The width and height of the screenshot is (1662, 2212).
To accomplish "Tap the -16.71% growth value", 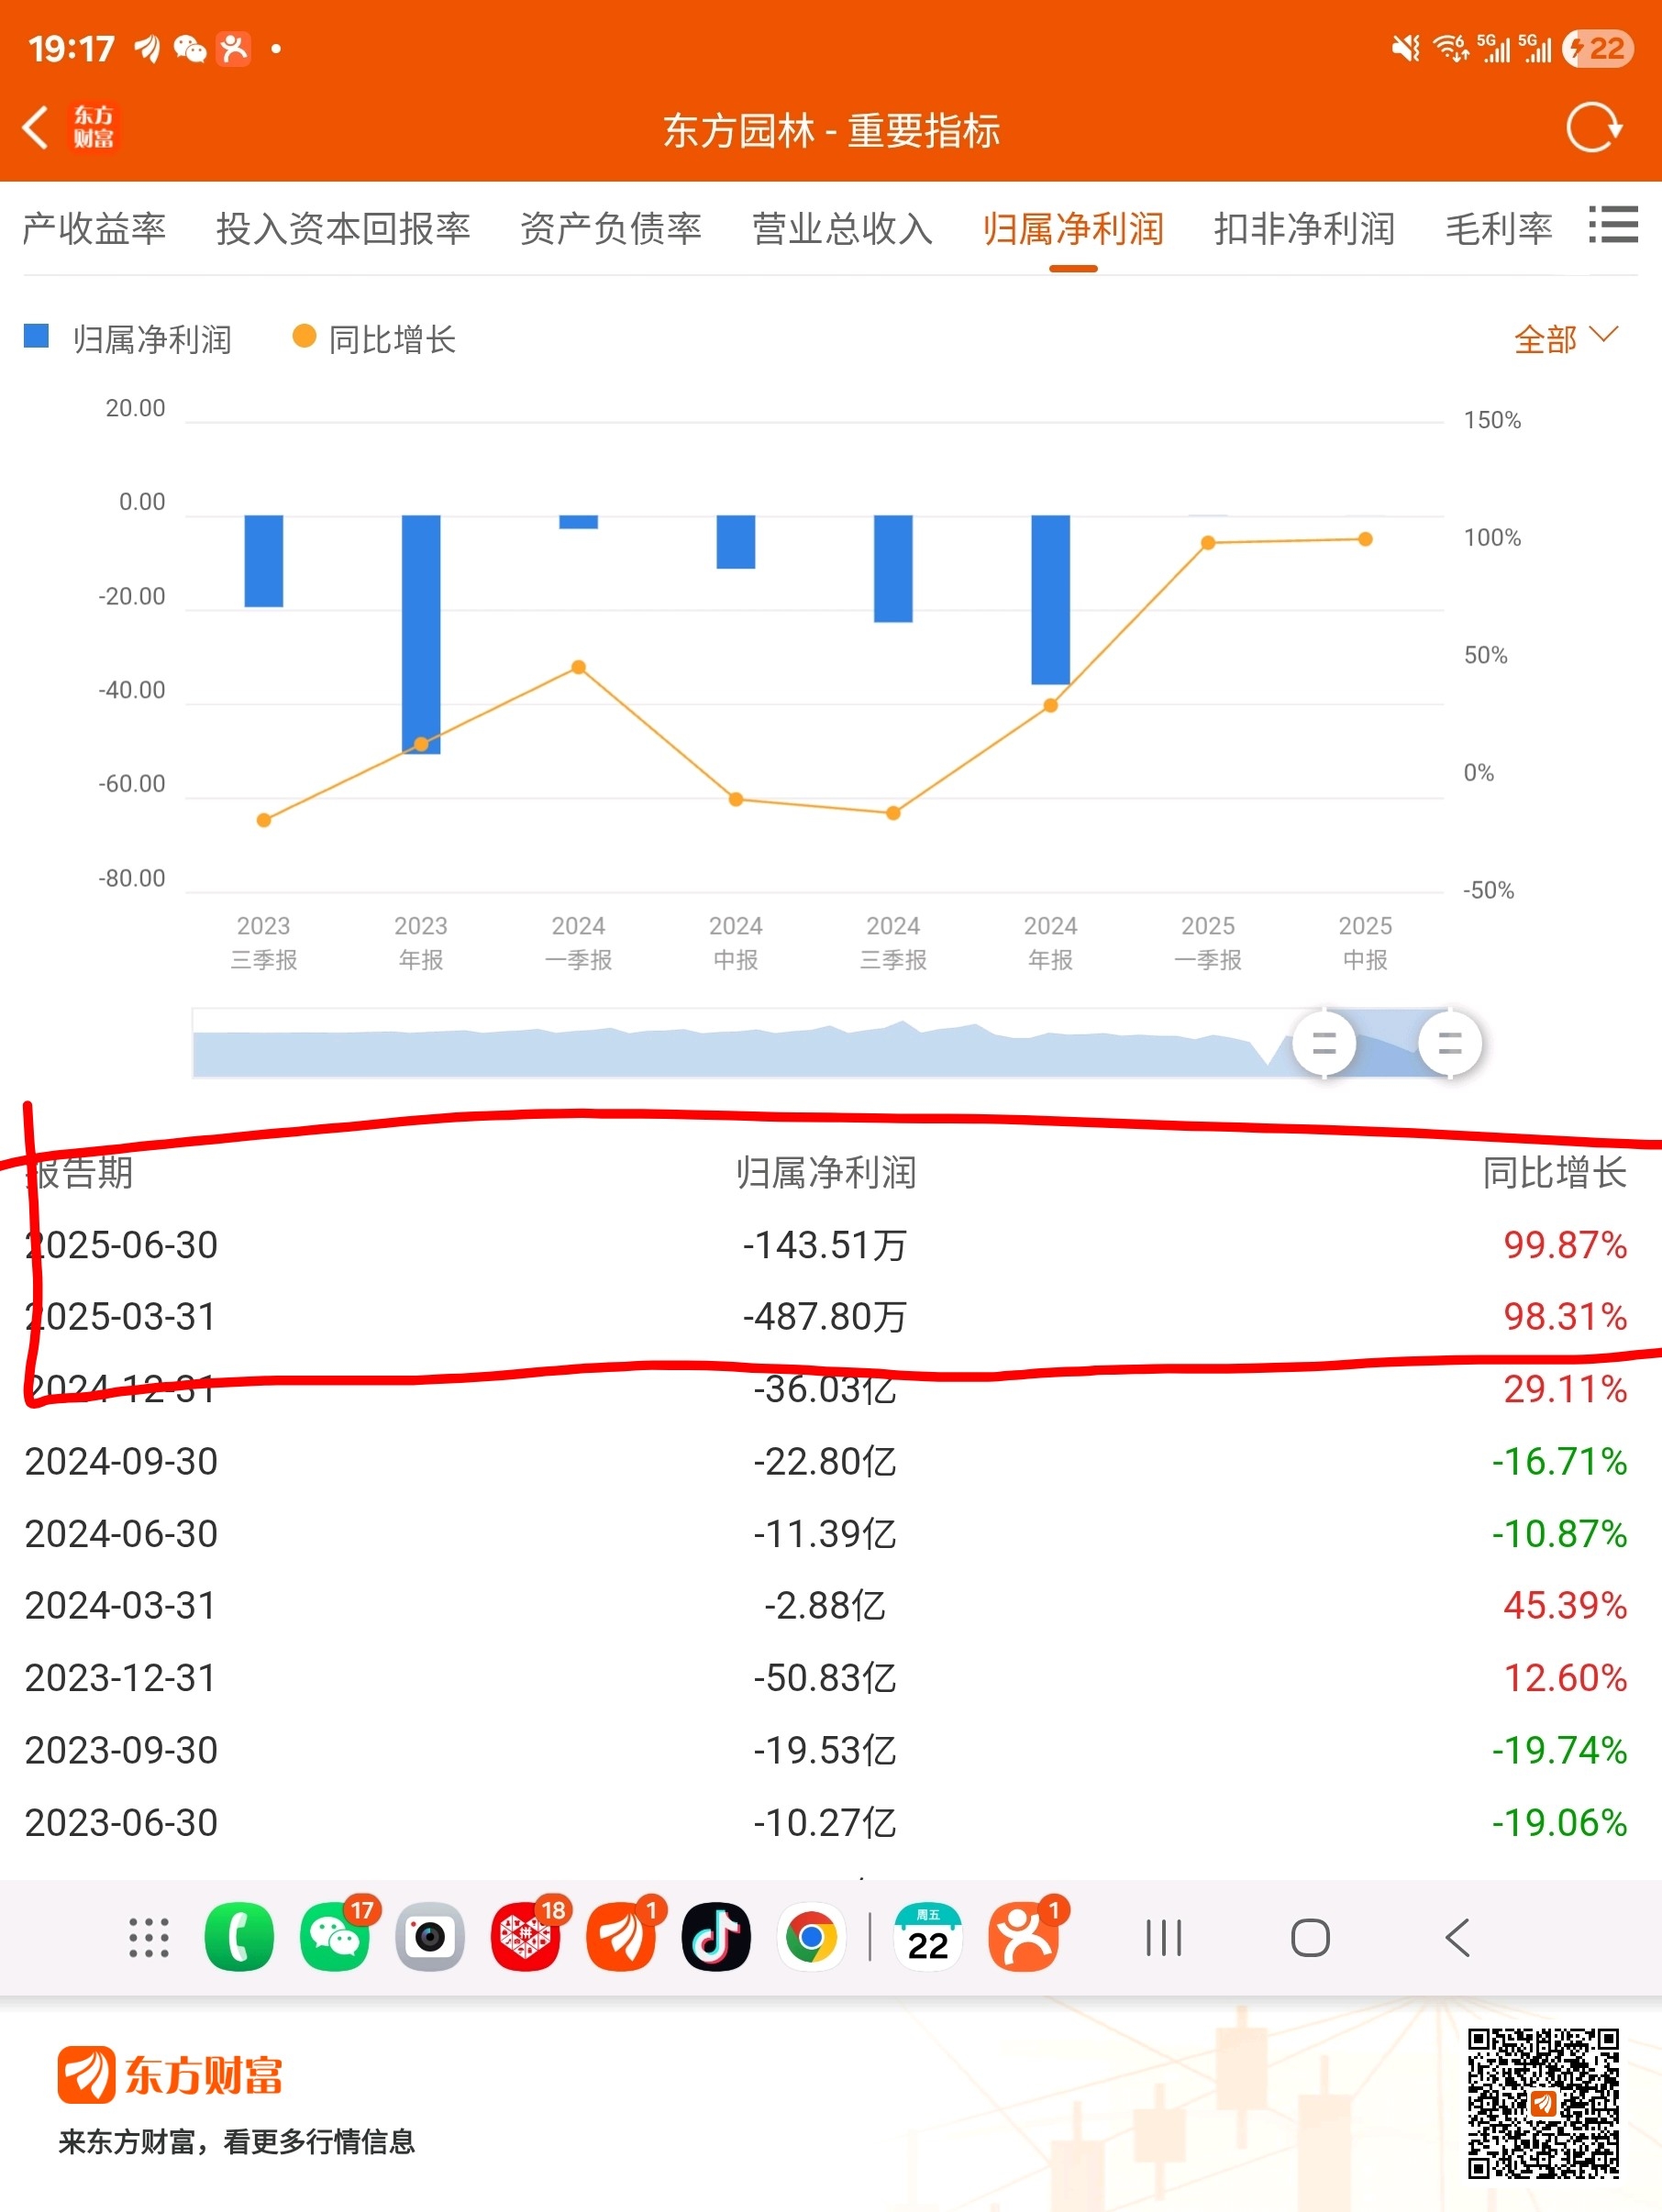I will click(x=1559, y=1462).
